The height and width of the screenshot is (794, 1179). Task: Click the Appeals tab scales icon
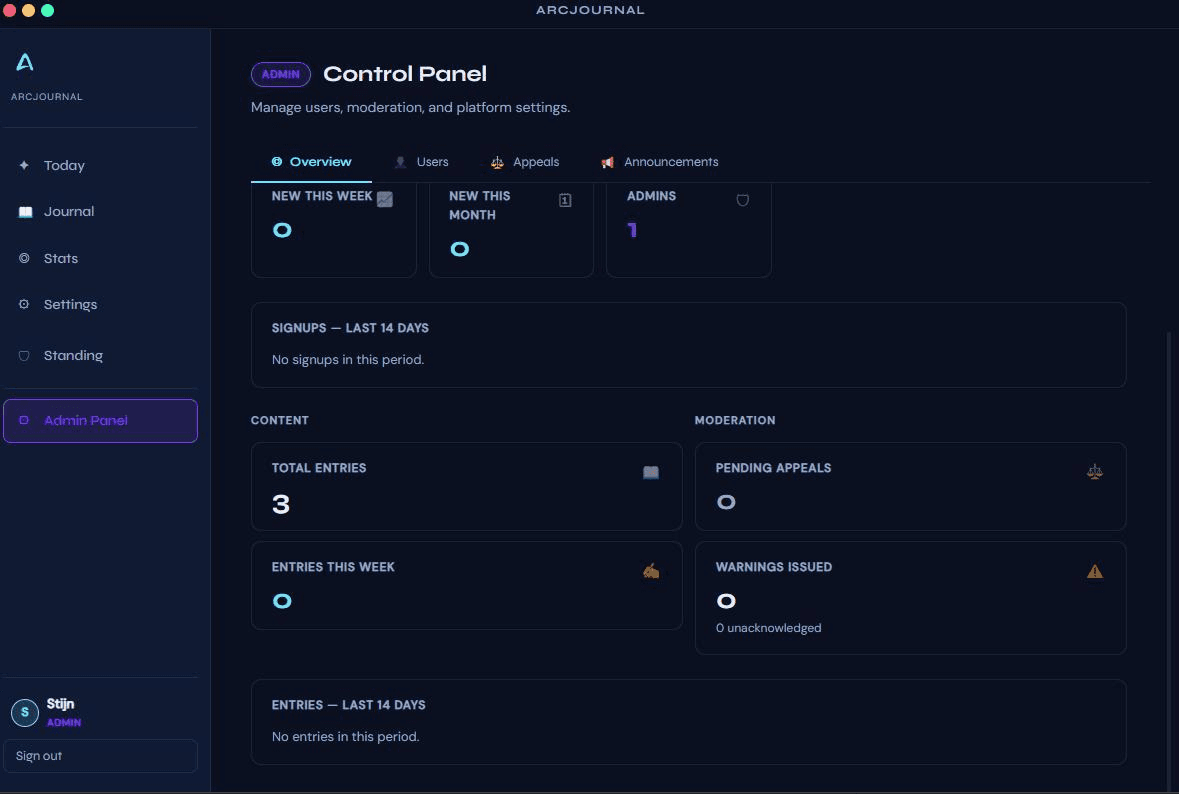497,162
